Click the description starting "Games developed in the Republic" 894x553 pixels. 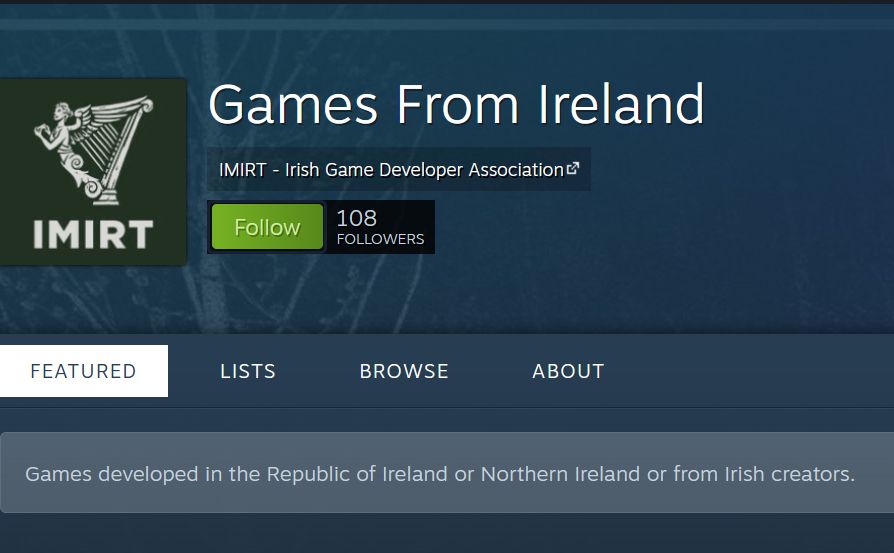[440, 474]
